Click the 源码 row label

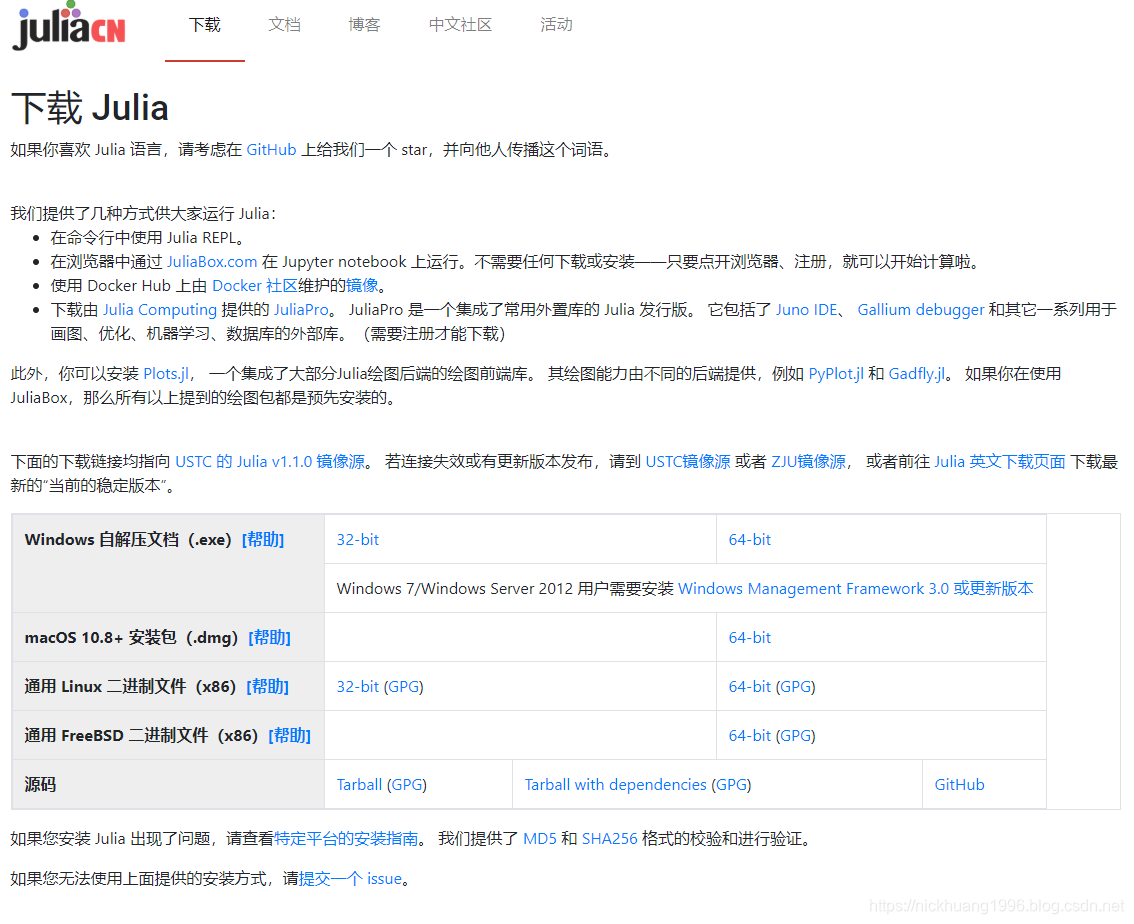pyautogui.click(x=40, y=785)
